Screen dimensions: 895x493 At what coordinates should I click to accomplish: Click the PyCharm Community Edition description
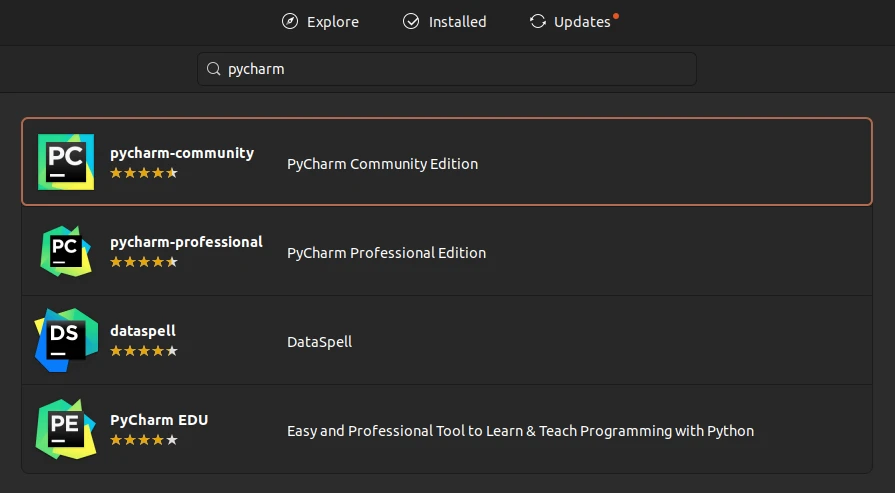(382, 164)
